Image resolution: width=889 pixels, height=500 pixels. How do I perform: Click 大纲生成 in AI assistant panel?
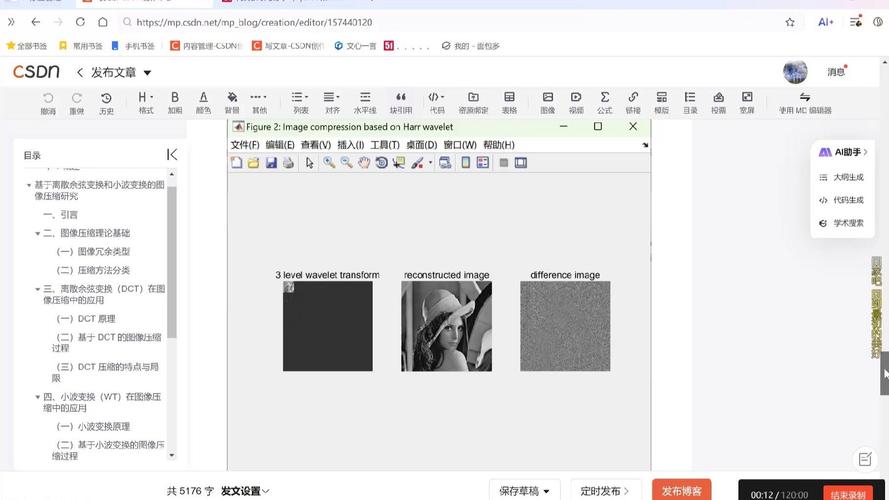(x=841, y=177)
